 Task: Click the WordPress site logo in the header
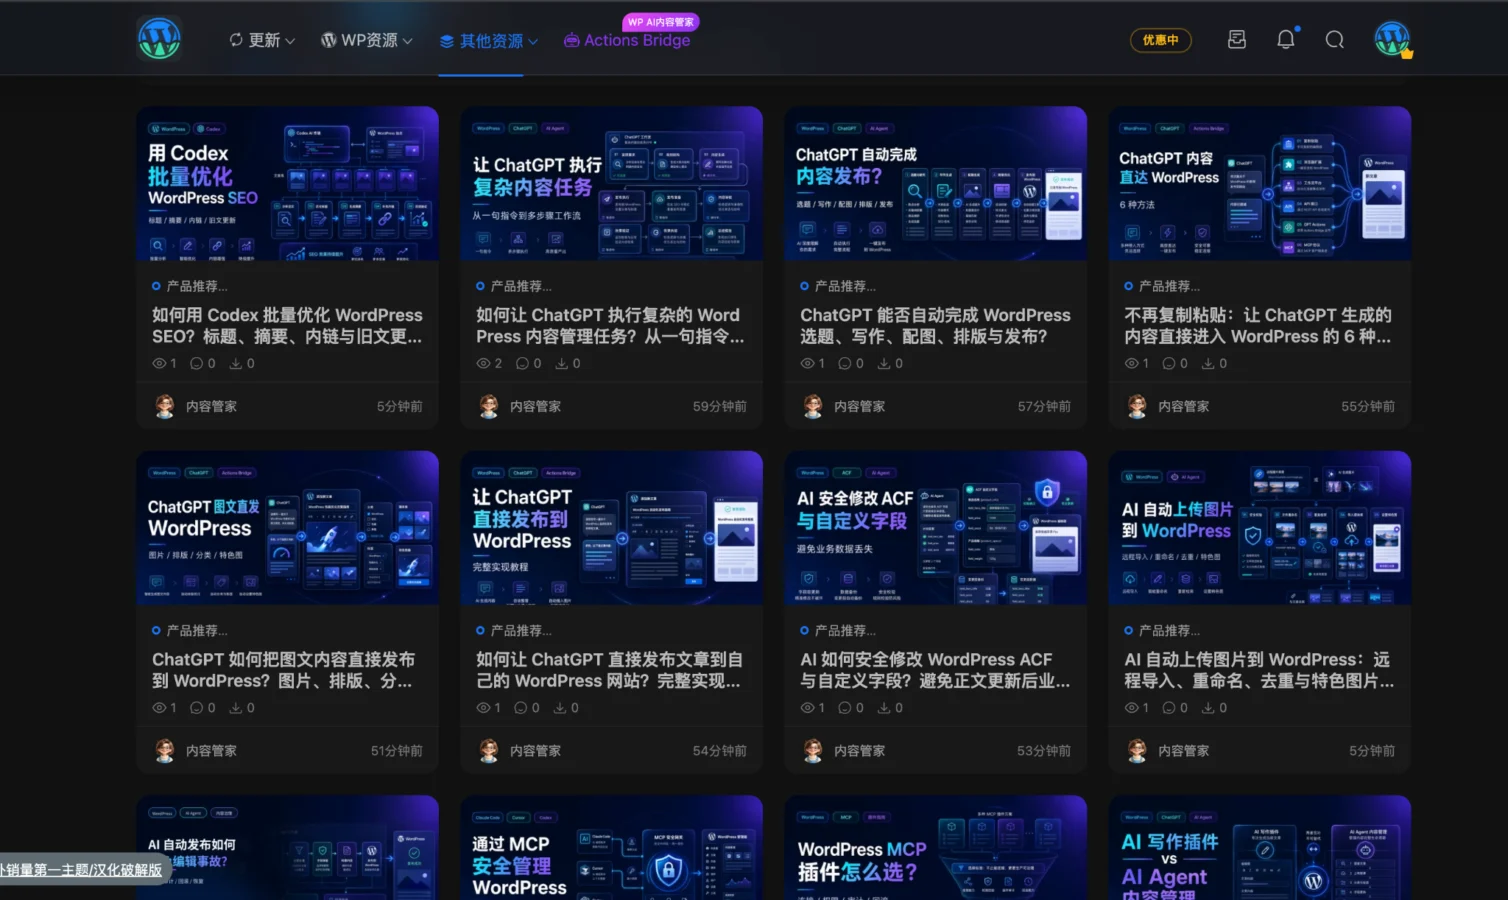tap(159, 39)
